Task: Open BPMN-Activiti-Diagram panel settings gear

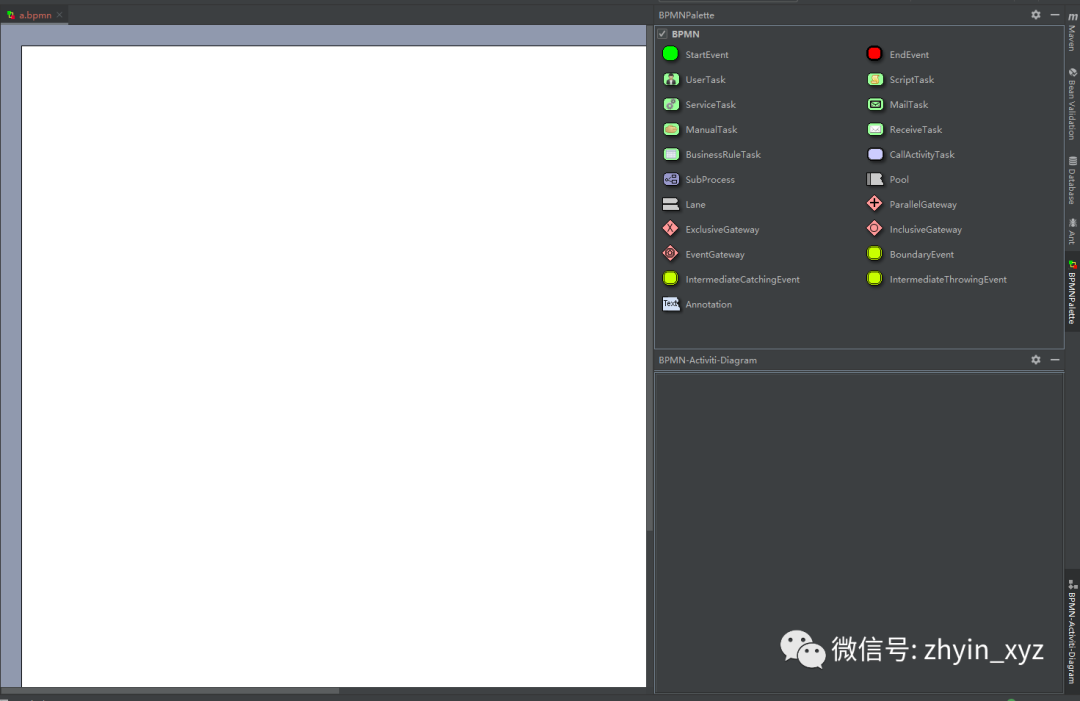Action: click(x=1035, y=359)
